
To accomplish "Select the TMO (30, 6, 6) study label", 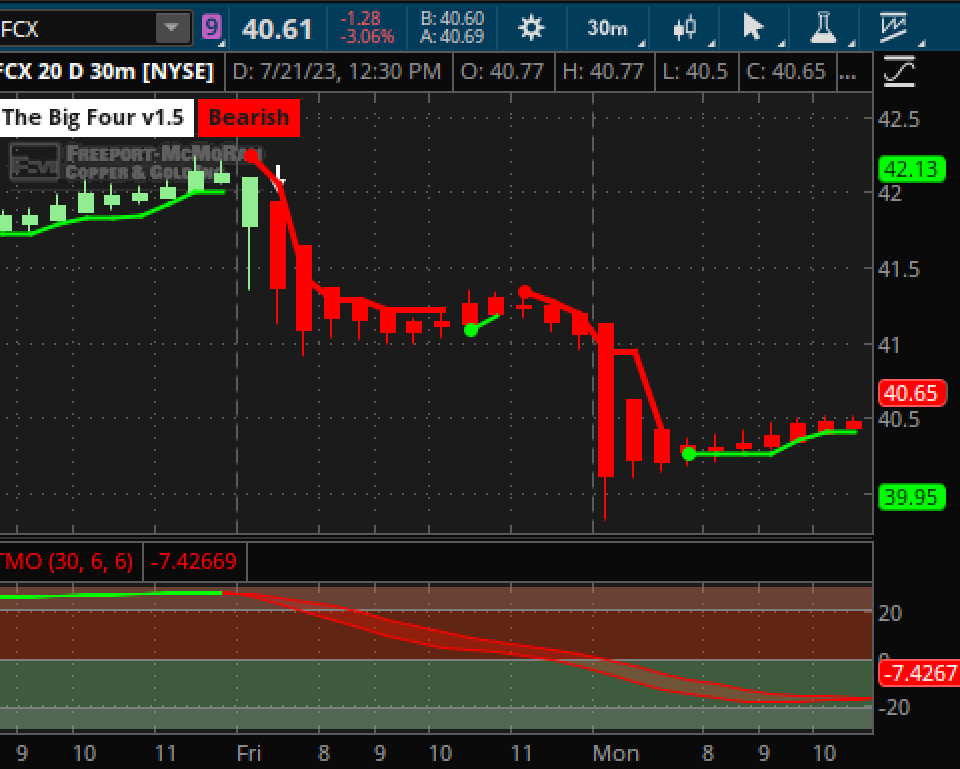I will pyautogui.click(x=68, y=561).
